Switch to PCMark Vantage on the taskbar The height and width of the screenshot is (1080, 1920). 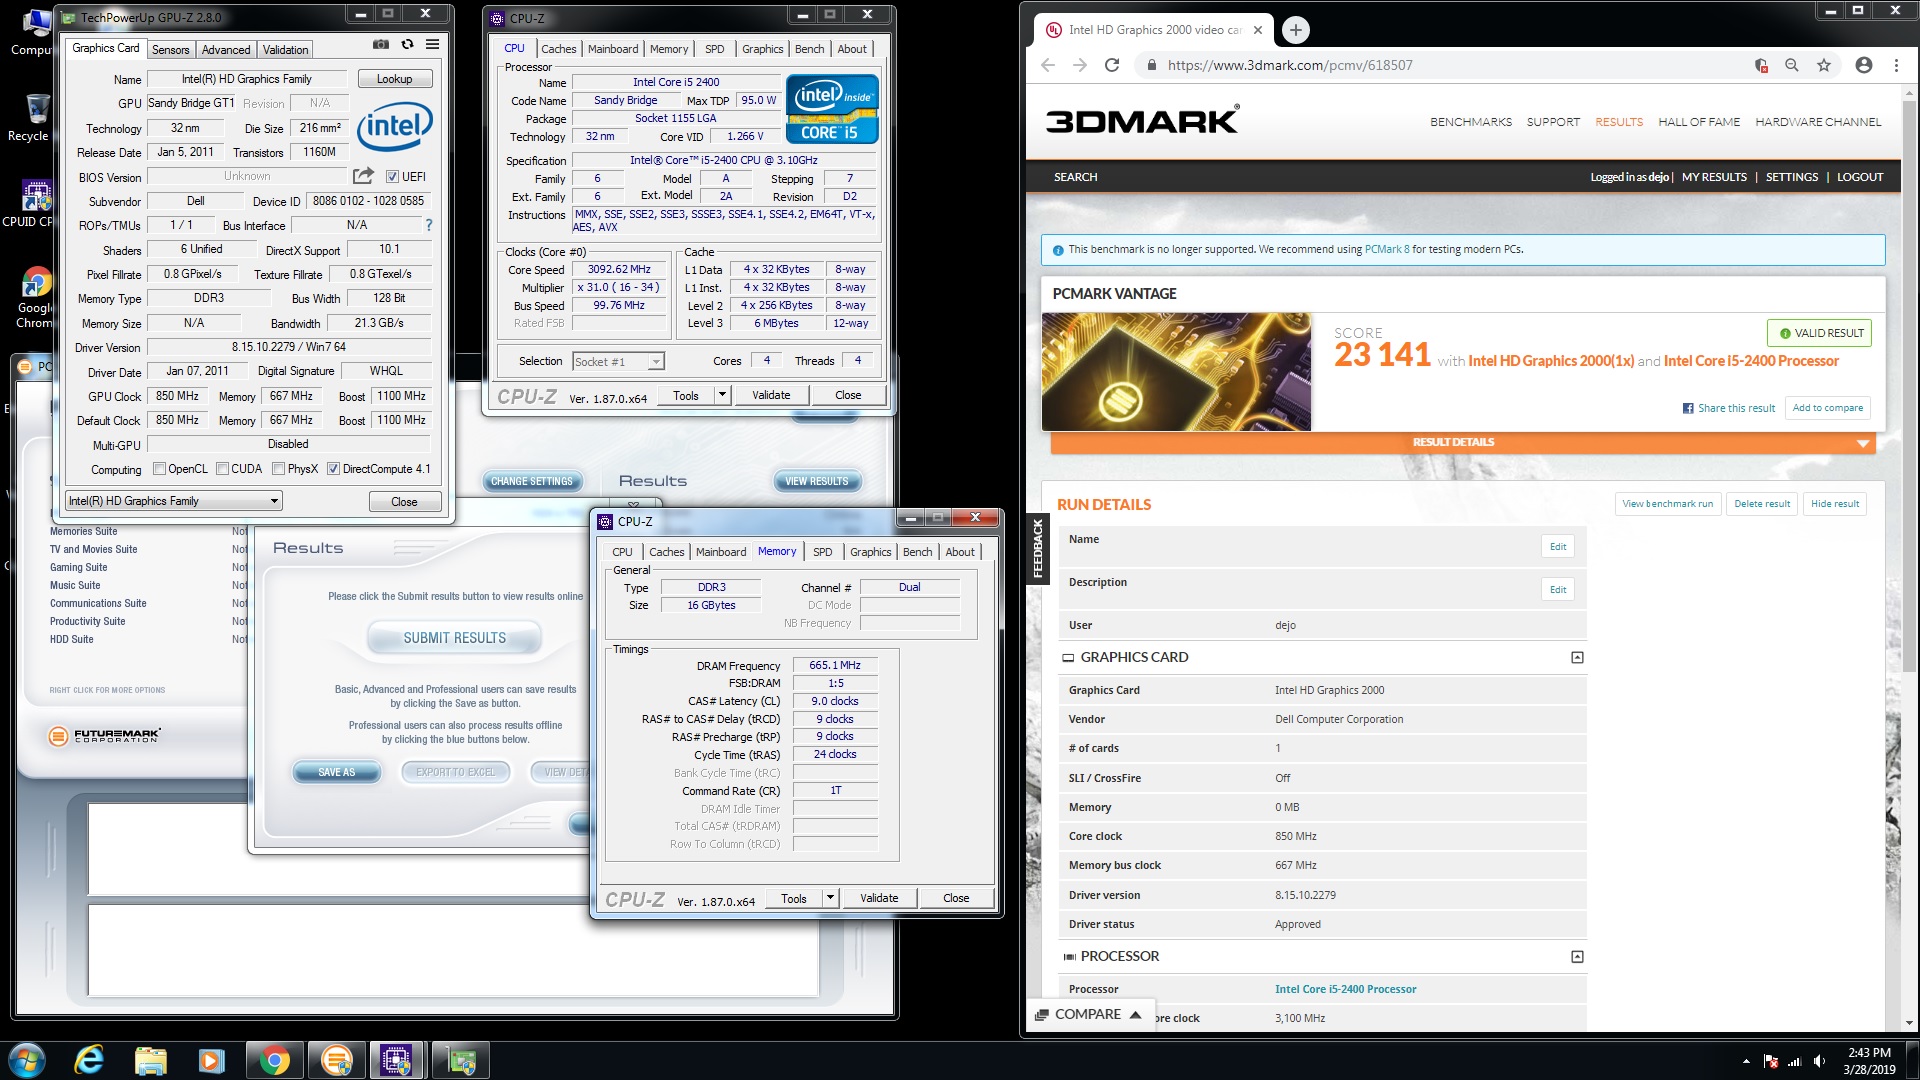337,1060
